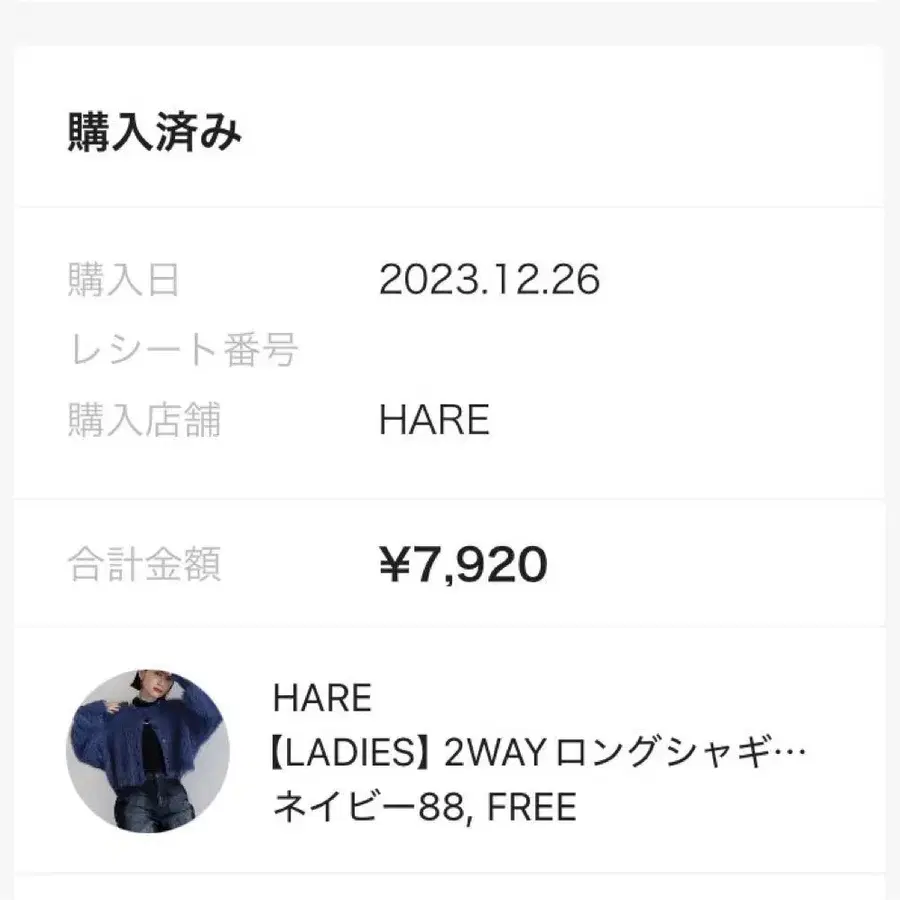The image size is (900, 900).
Task: Open the HARE brand name above the product title
Action: (x=321, y=698)
